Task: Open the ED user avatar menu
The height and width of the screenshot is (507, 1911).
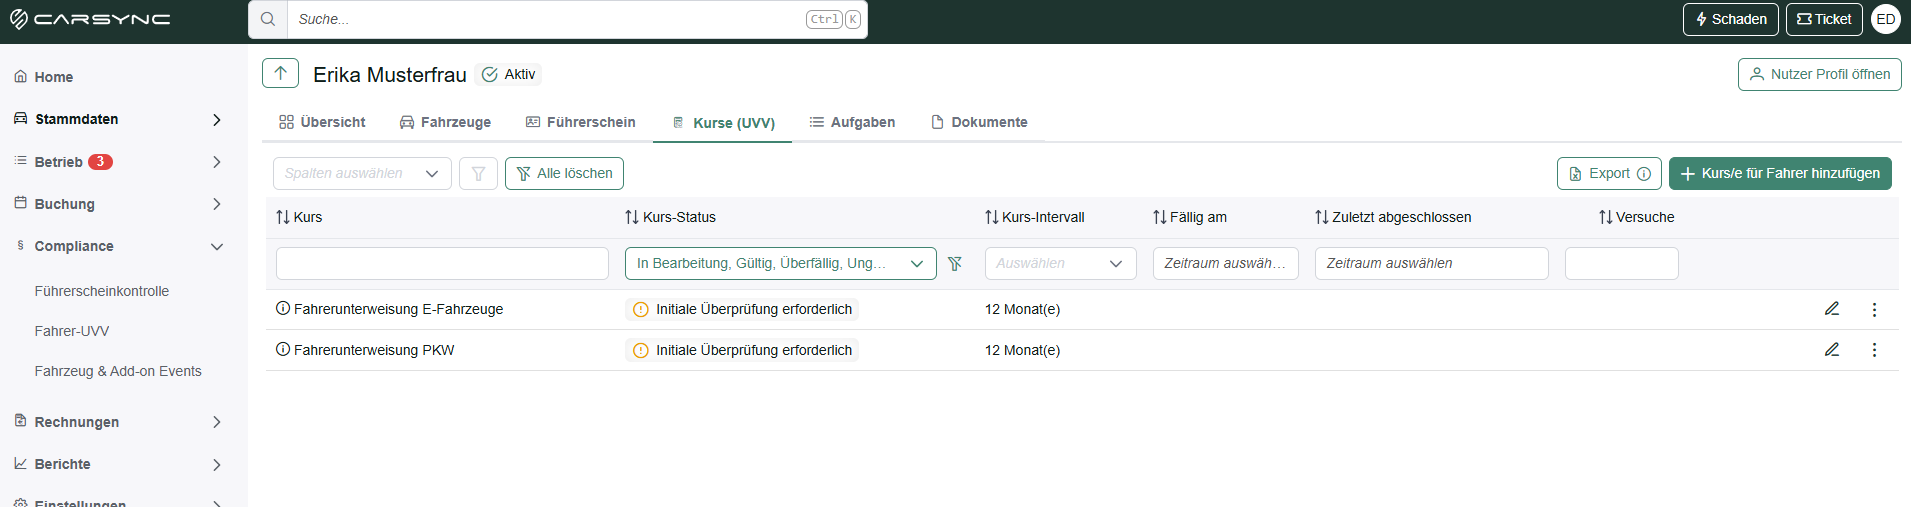Action: pos(1885,19)
